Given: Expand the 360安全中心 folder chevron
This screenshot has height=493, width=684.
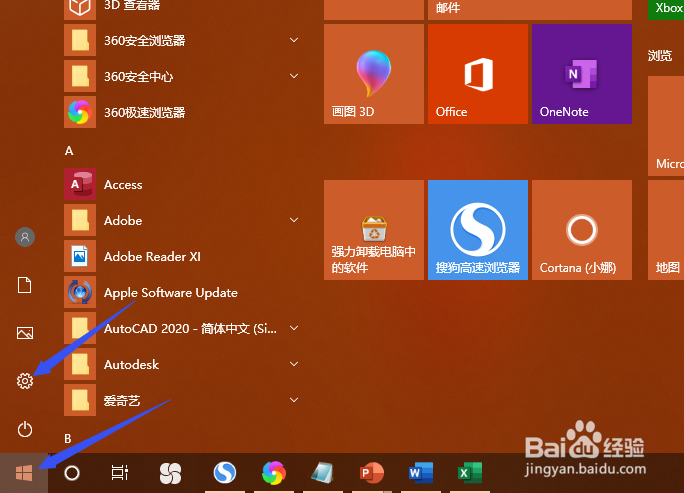Looking at the screenshot, I should pos(294,76).
